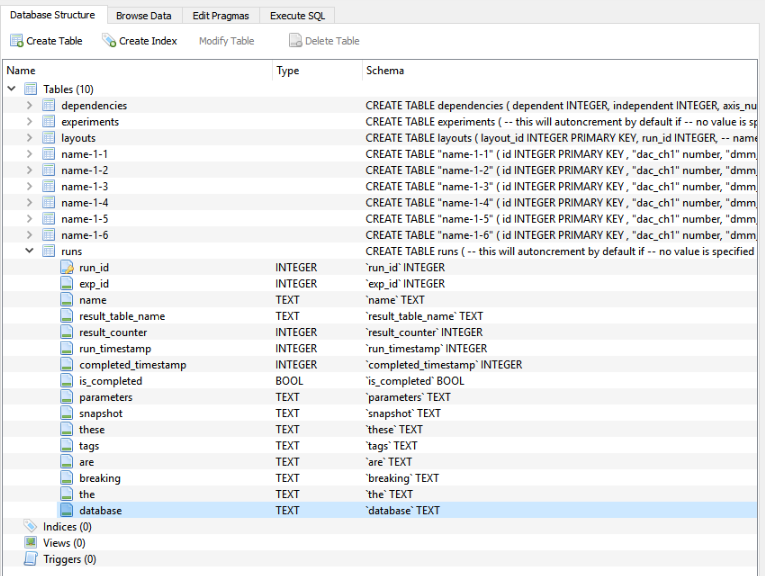
Task: Expand the experiments table node
Action: [30, 122]
